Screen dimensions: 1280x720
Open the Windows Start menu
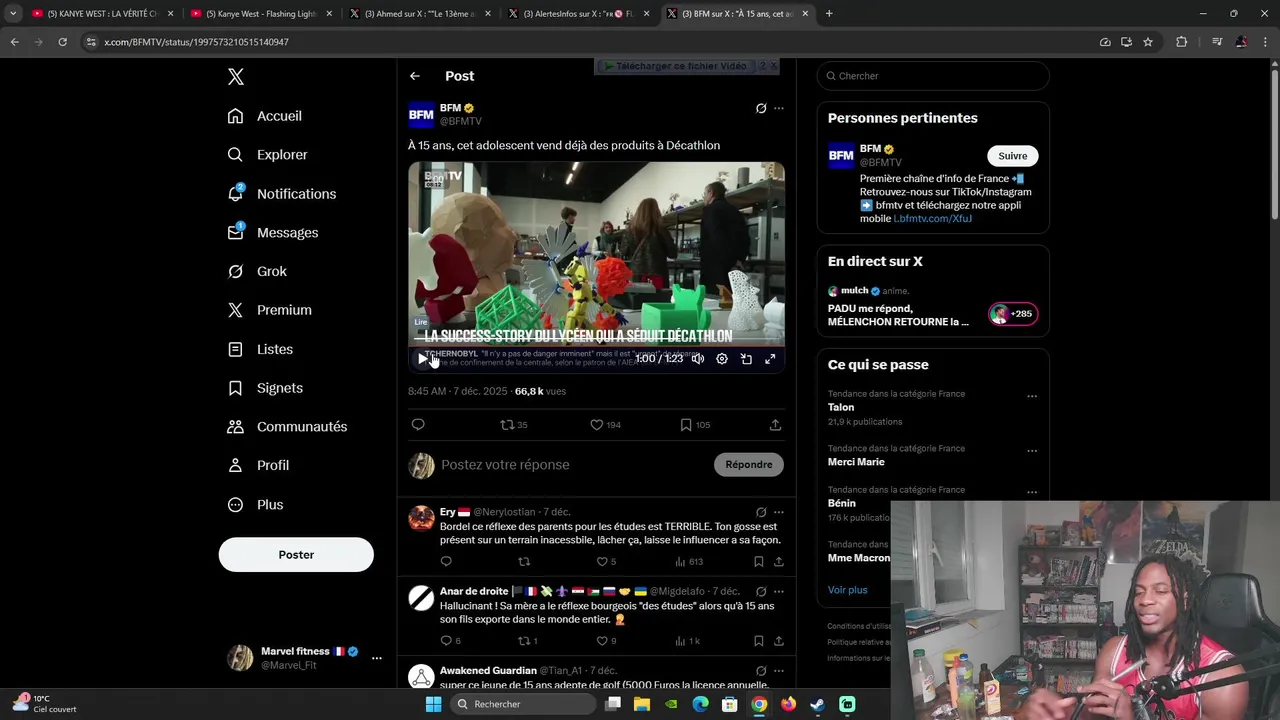[x=433, y=704]
